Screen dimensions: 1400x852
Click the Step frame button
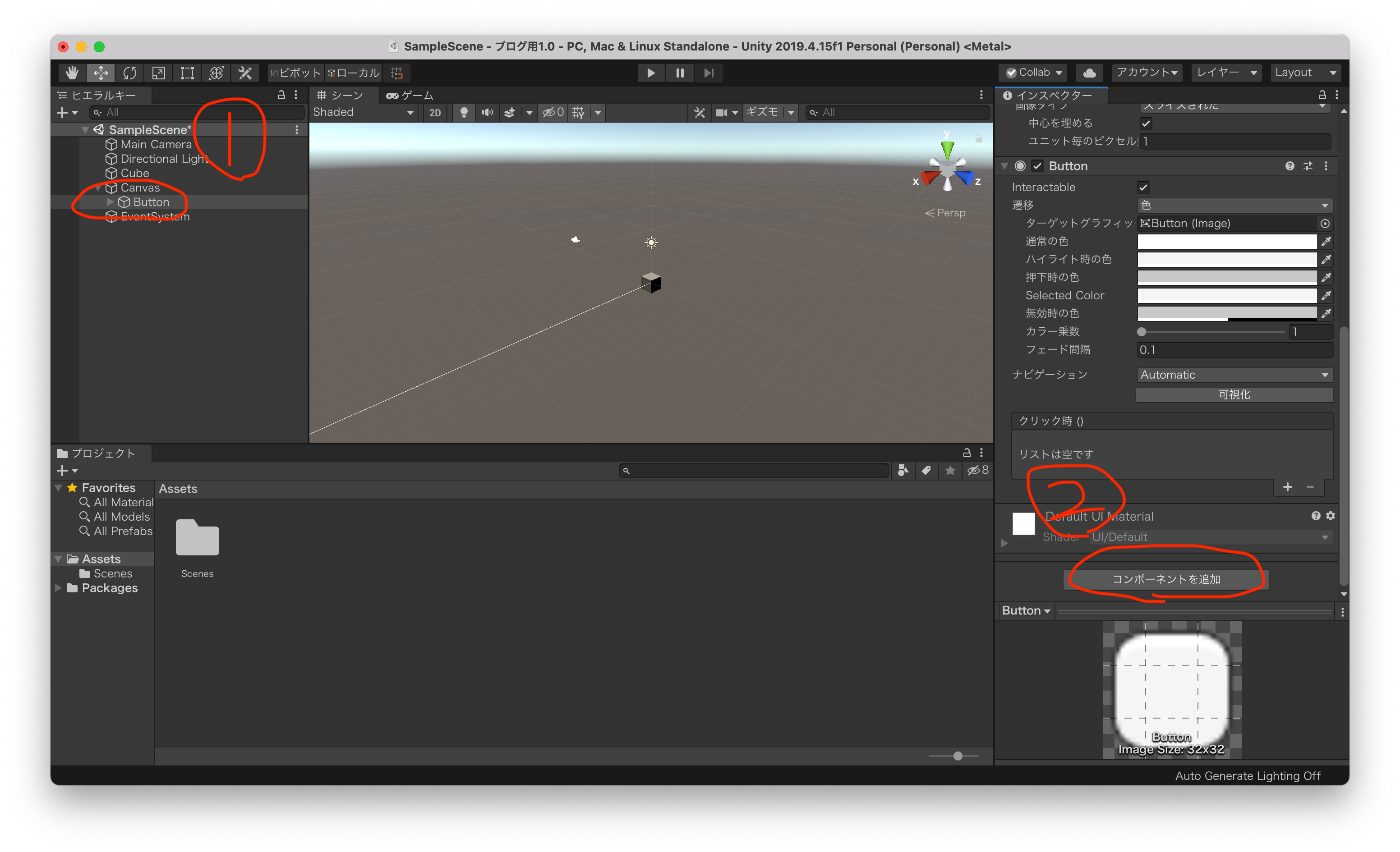point(708,73)
